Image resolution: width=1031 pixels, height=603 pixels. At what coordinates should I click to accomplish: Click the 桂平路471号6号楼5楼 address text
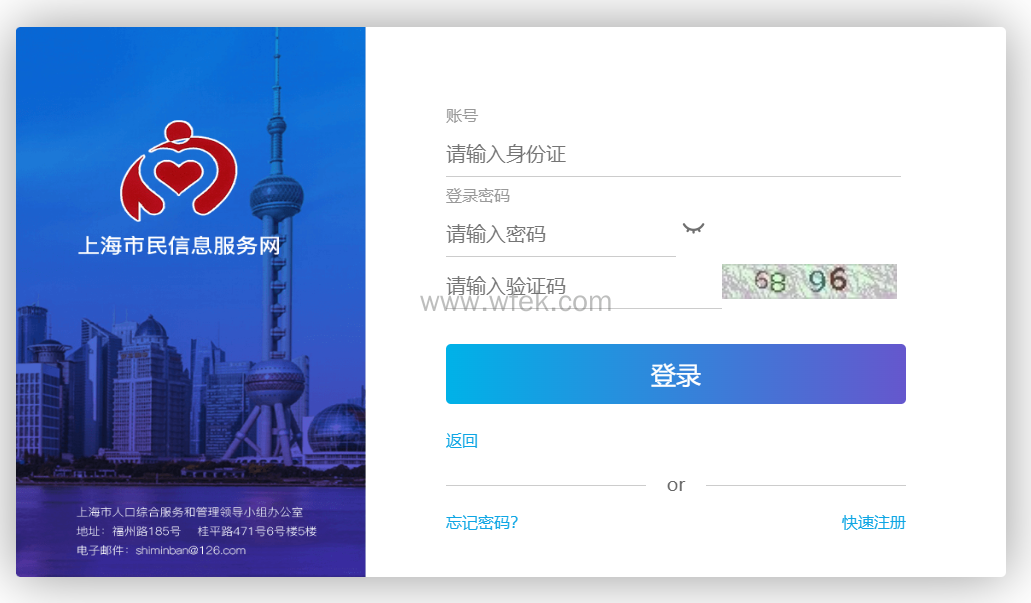click(x=257, y=531)
